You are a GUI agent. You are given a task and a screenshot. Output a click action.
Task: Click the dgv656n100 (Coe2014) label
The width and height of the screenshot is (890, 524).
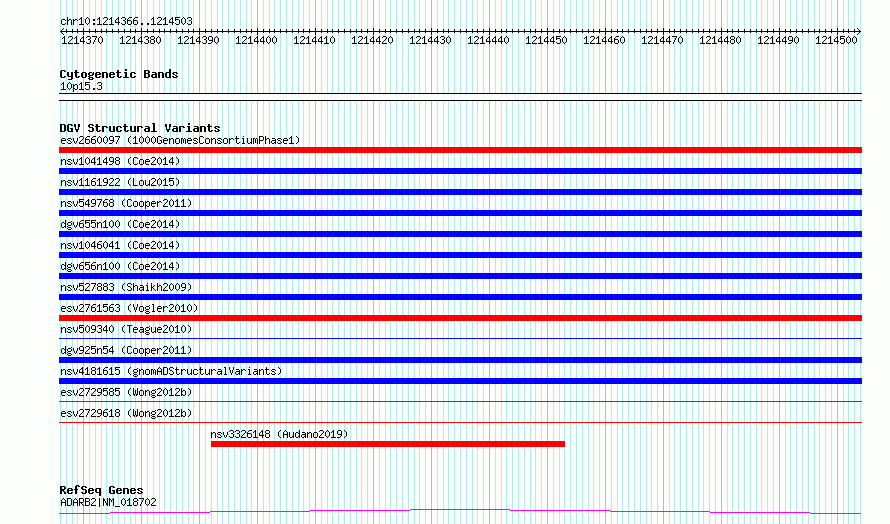120,266
